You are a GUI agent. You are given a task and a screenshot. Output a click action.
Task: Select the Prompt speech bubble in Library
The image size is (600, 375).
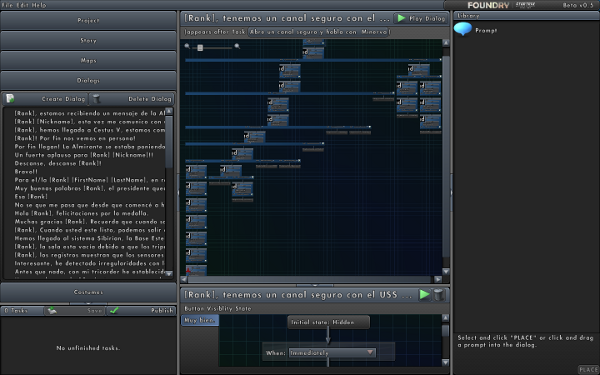(x=463, y=29)
